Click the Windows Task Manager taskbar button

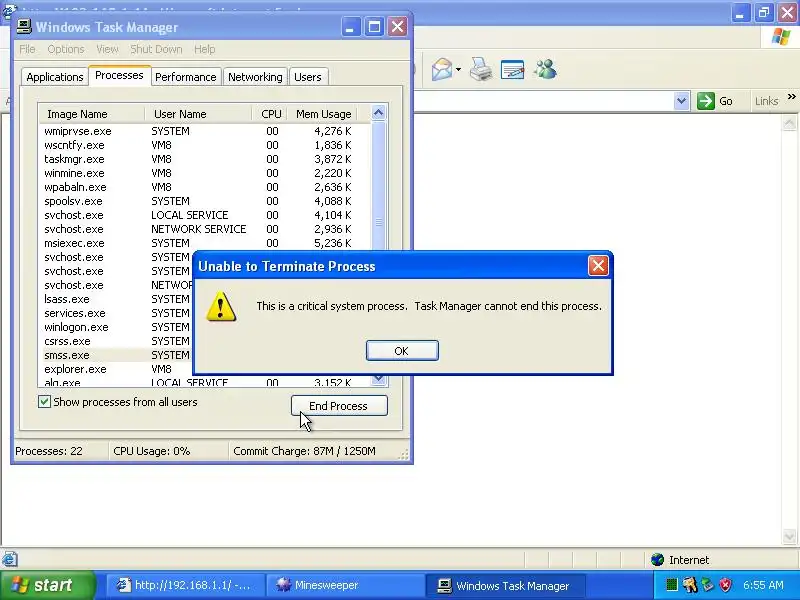click(506, 585)
